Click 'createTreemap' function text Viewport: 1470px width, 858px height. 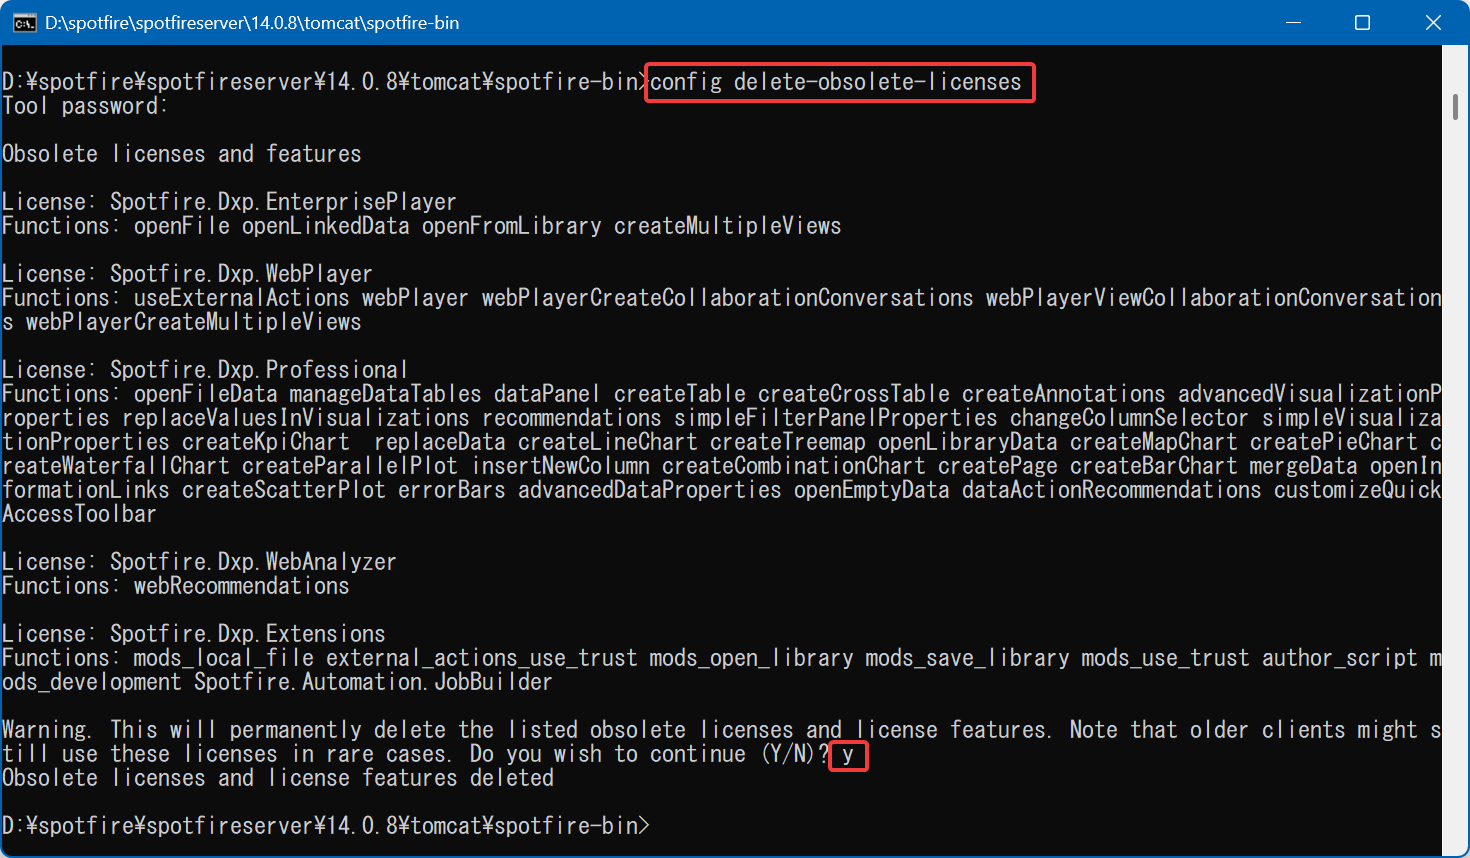click(x=788, y=442)
